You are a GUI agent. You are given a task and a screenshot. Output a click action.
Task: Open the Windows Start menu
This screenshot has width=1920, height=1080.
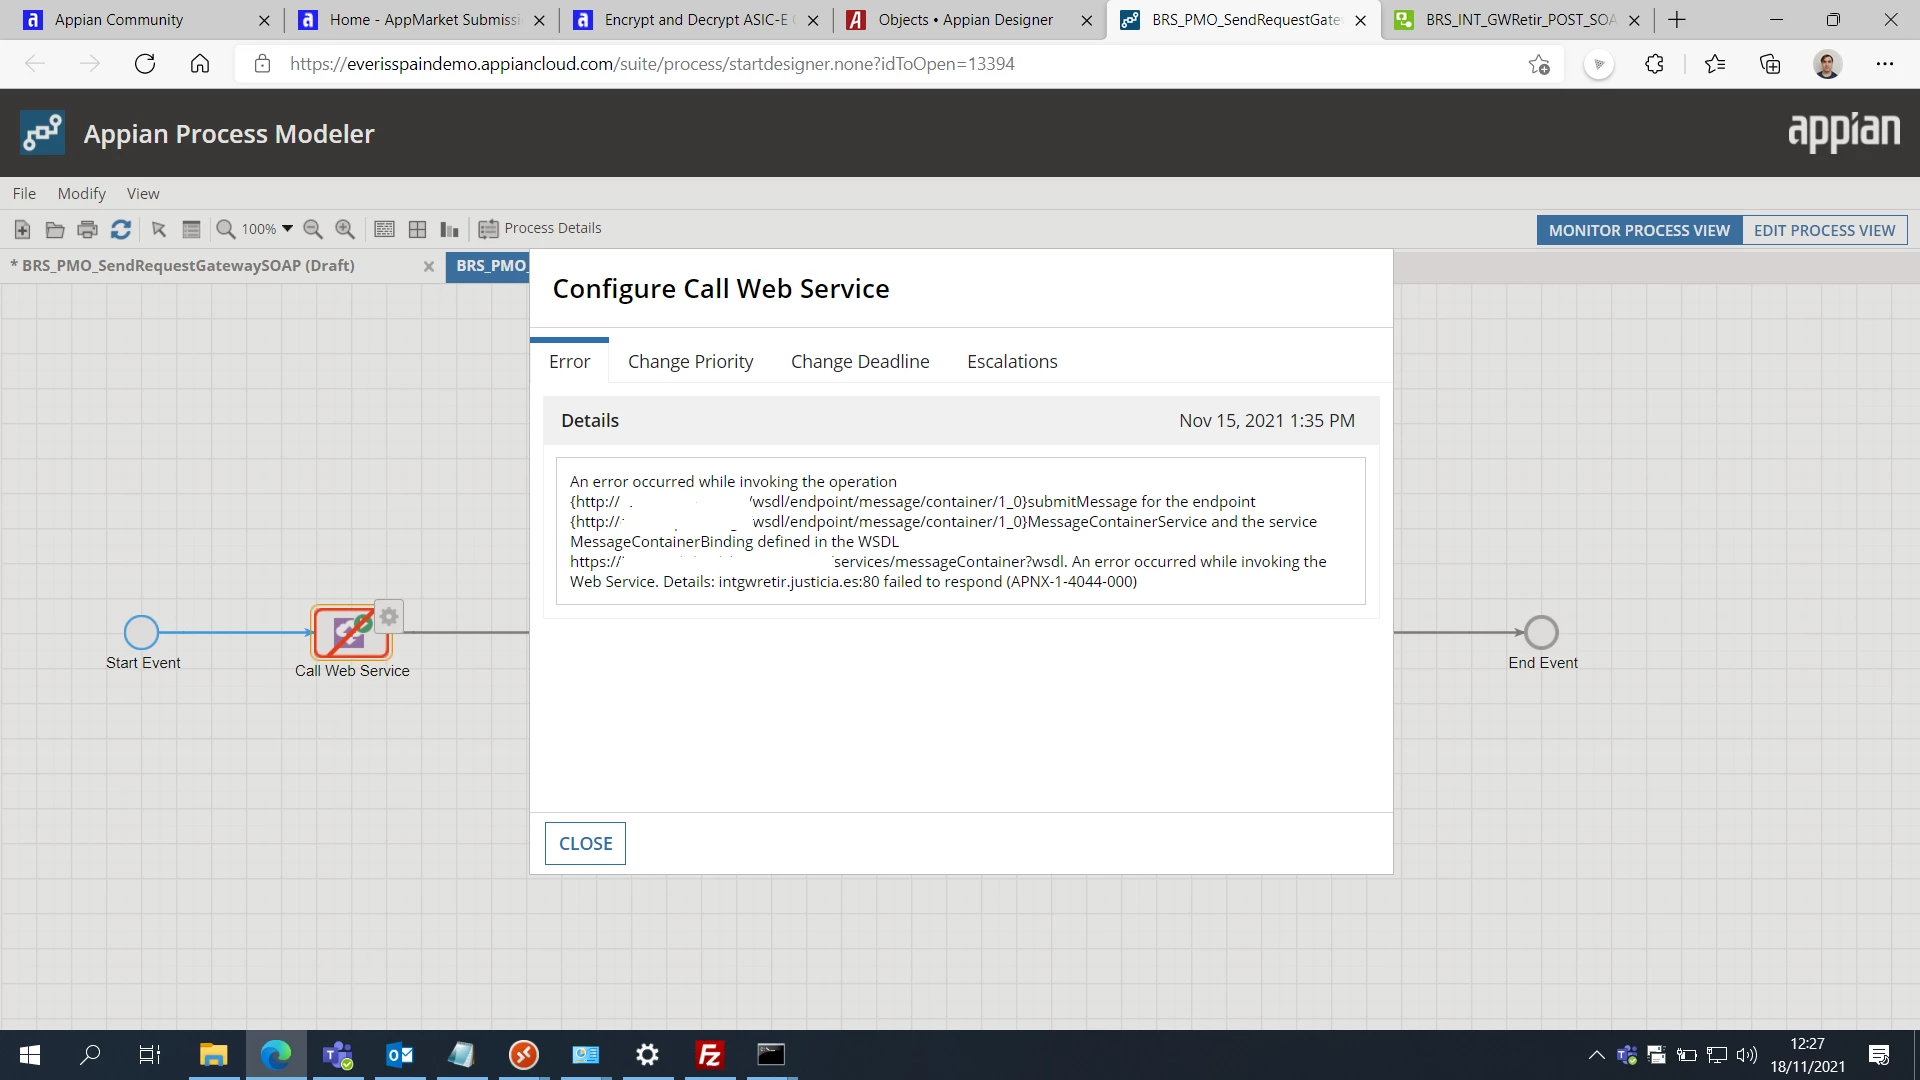click(x=30, y=1055)
